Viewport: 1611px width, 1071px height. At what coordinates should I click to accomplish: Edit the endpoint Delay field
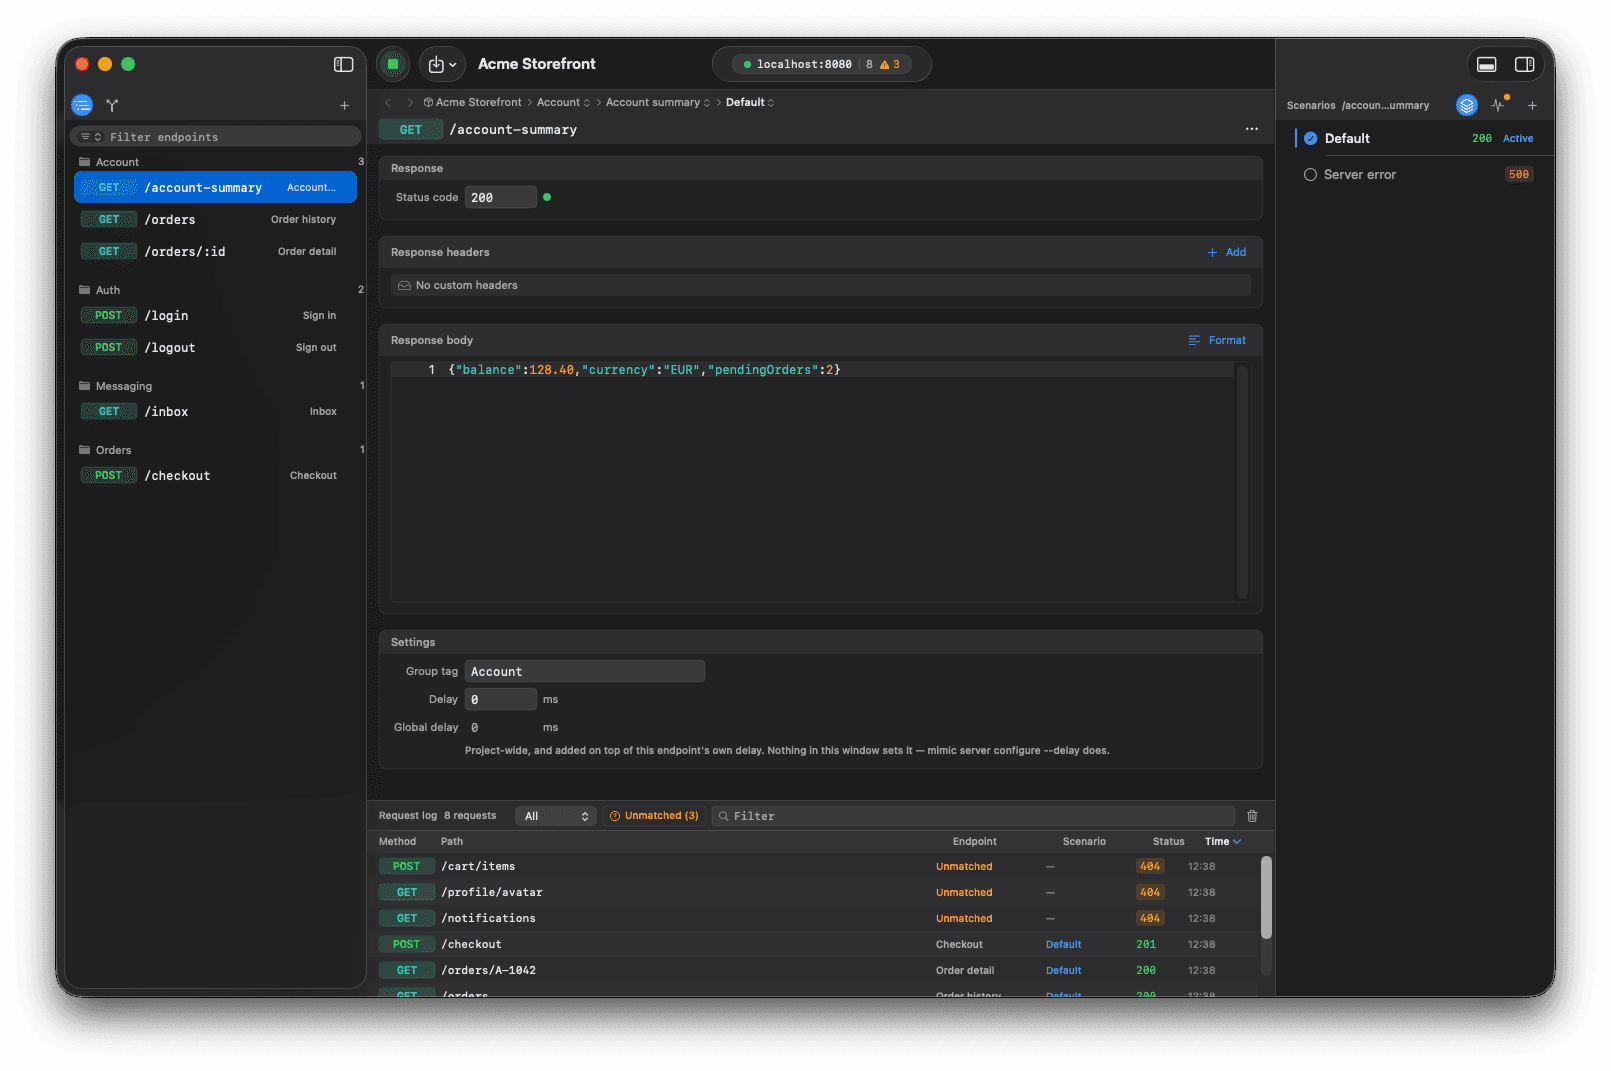500,699
